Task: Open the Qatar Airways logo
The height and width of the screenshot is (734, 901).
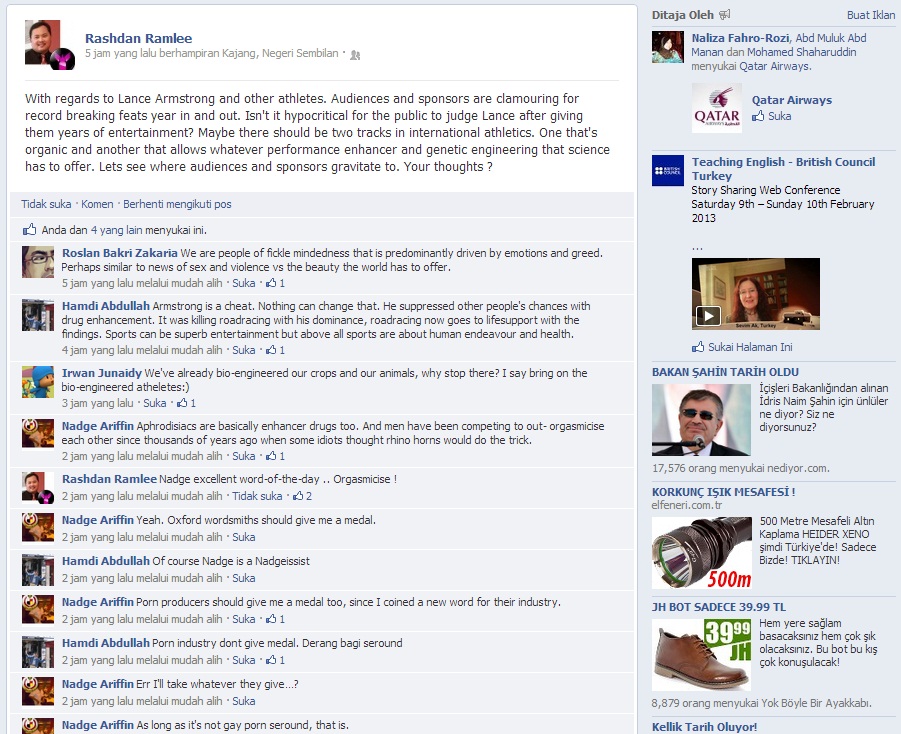Action: pos(717,108)
